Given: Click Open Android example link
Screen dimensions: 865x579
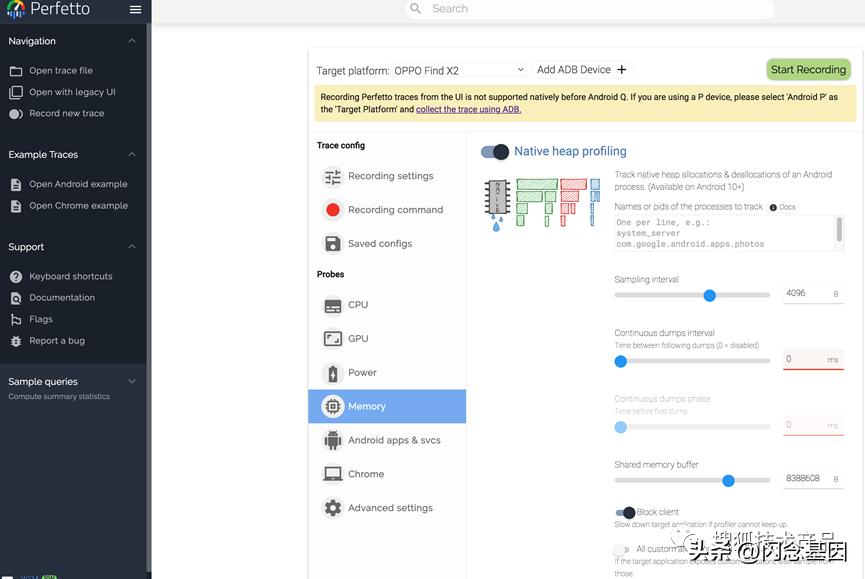Looking at the screenshot, I should (x=78, y=184).
